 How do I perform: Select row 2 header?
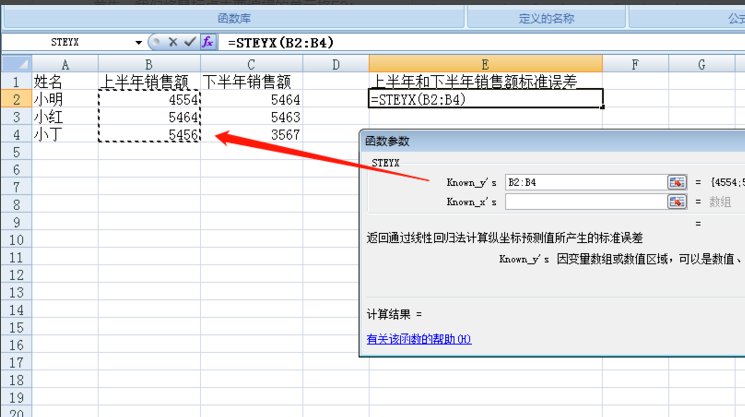pyautogui.click(x=17, y=100)
